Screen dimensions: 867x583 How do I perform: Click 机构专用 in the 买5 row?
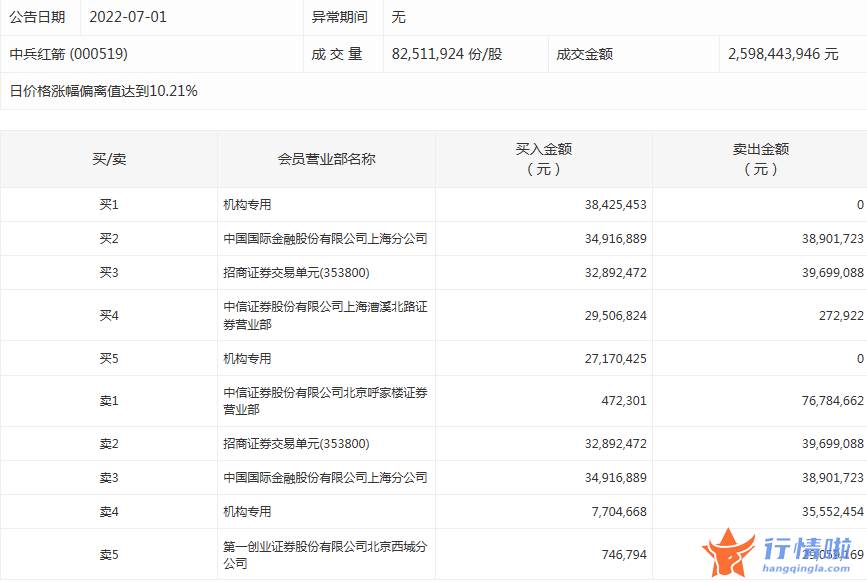pyautogui.click(x=247, y=358)
